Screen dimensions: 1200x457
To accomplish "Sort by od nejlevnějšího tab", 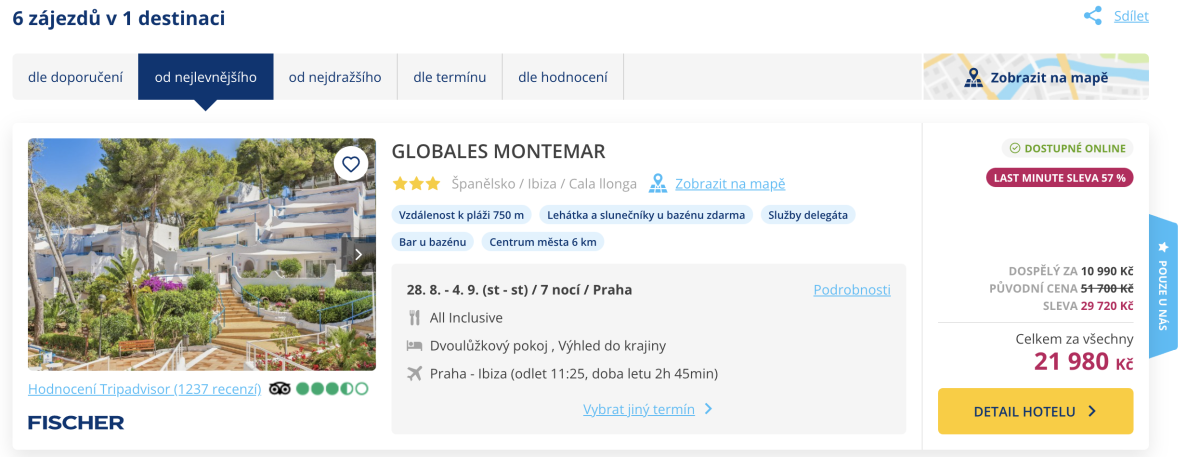I will coord(206,77).
